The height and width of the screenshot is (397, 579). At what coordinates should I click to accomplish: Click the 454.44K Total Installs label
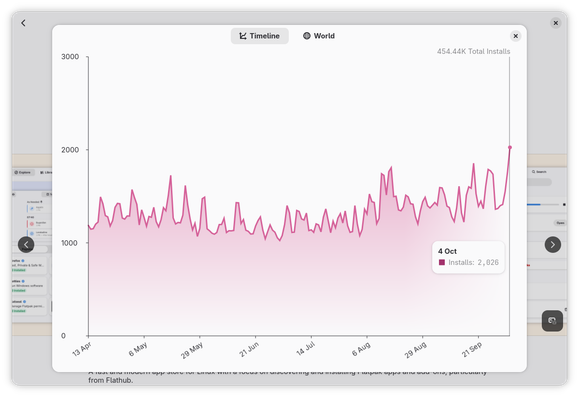click(x=473, y=51)
